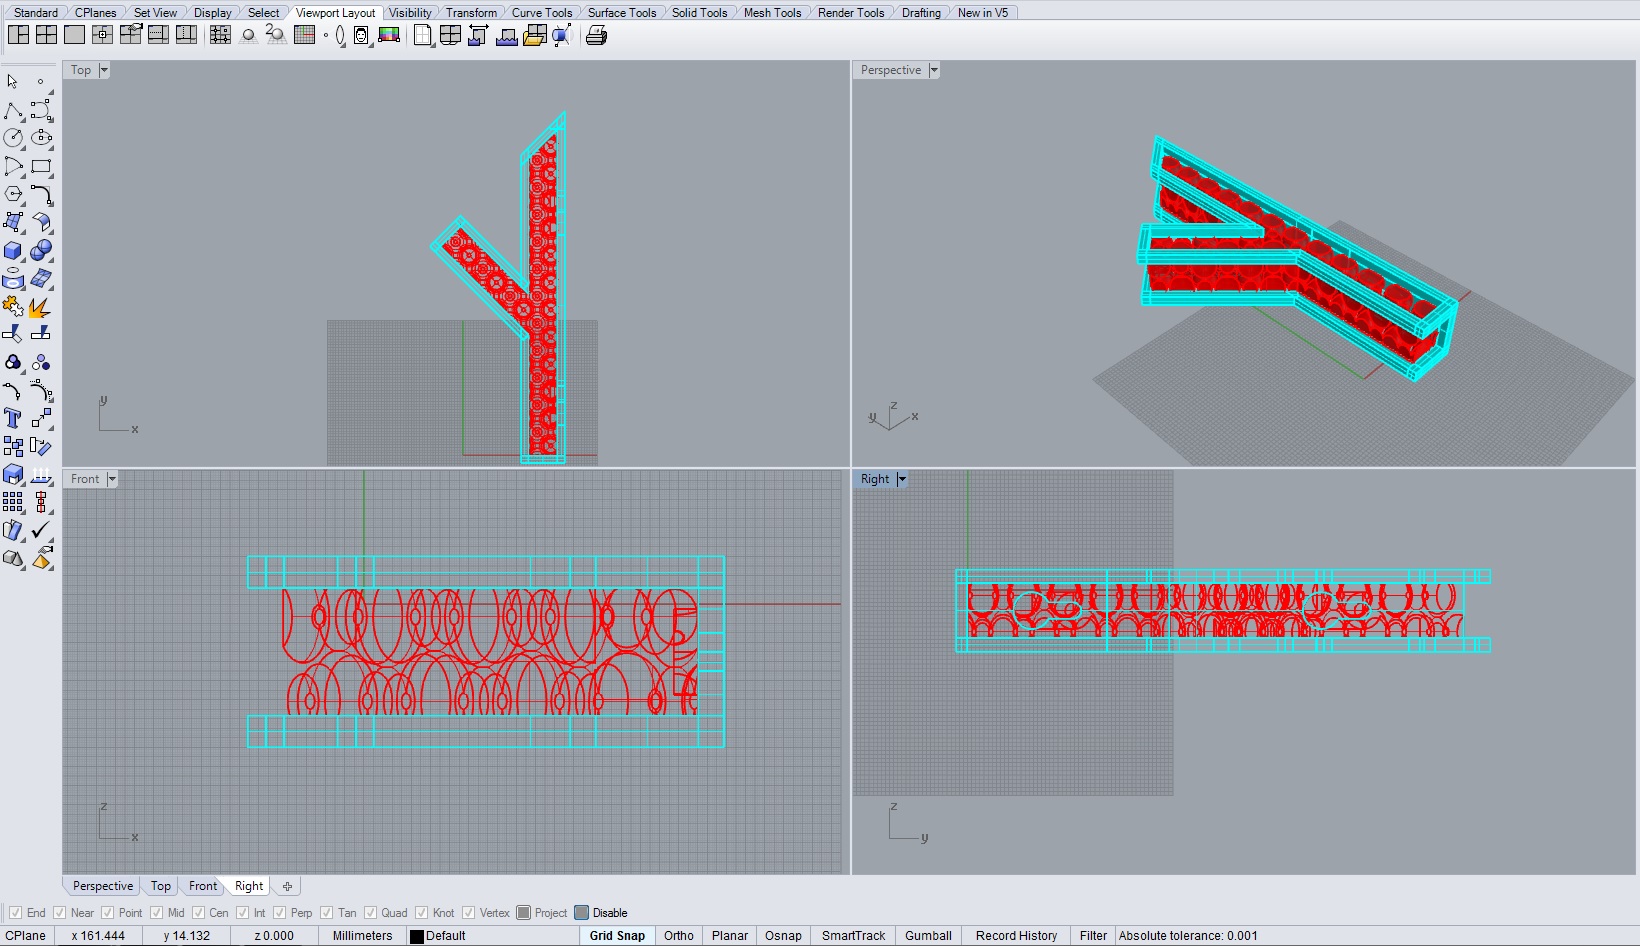This screenshot has height=946, width=1640.
Task: Click the black Default layer color swatch
Action: (x=417, y=937)
